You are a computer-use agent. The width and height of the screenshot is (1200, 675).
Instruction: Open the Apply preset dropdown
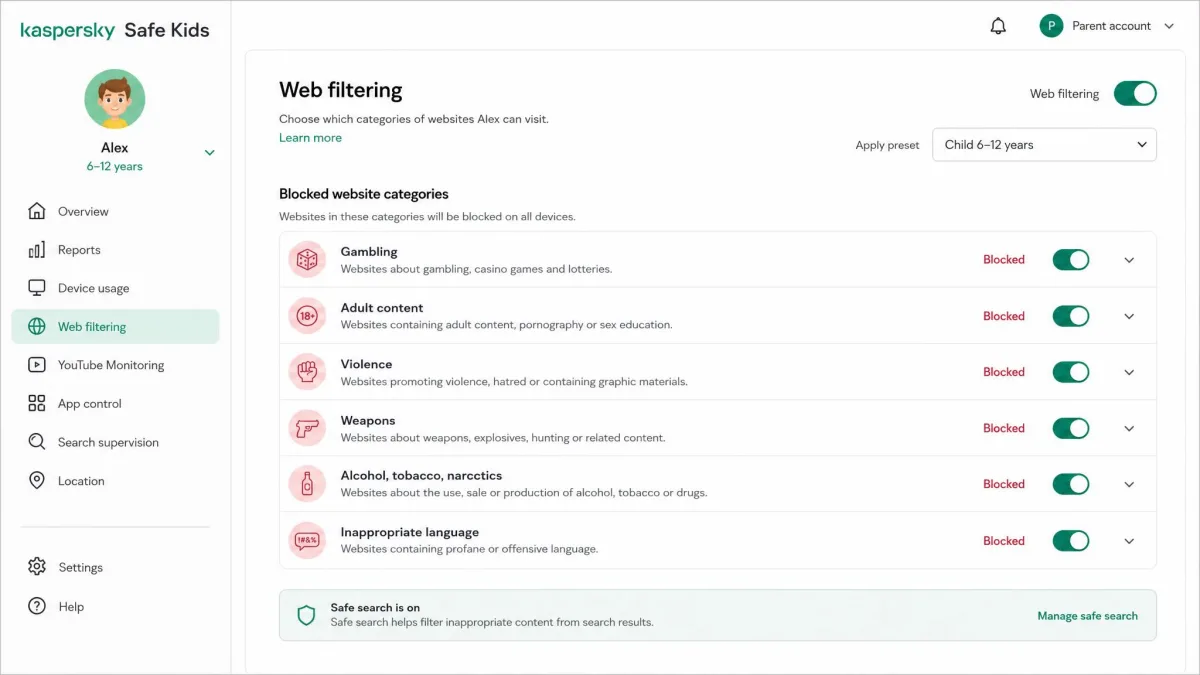[x=1044, y=145]
